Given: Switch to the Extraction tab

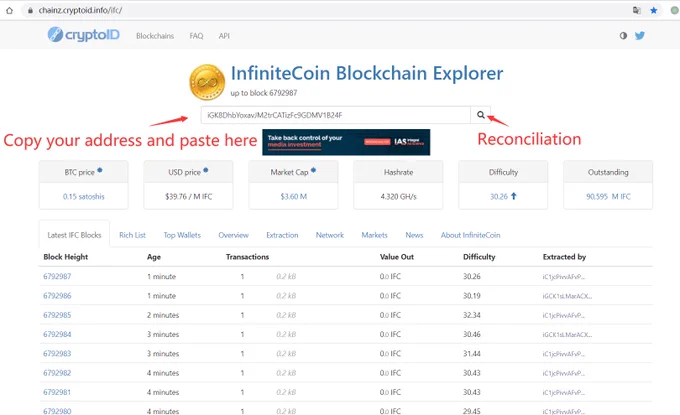Looking at the screenshot, I should pyautogui.click(x=282, y=235).
